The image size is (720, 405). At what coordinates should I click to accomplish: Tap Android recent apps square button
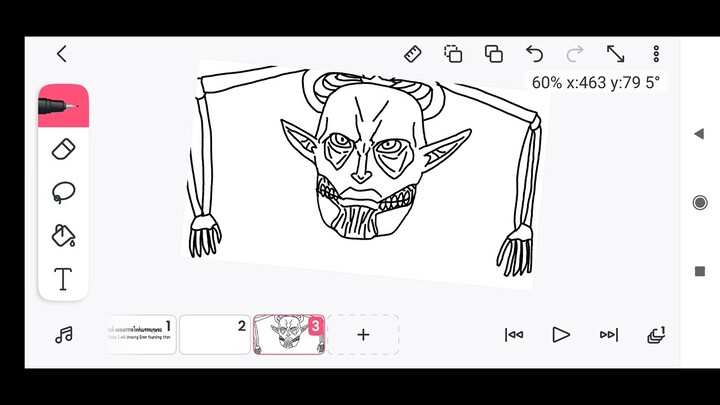(x=700, y=271)
